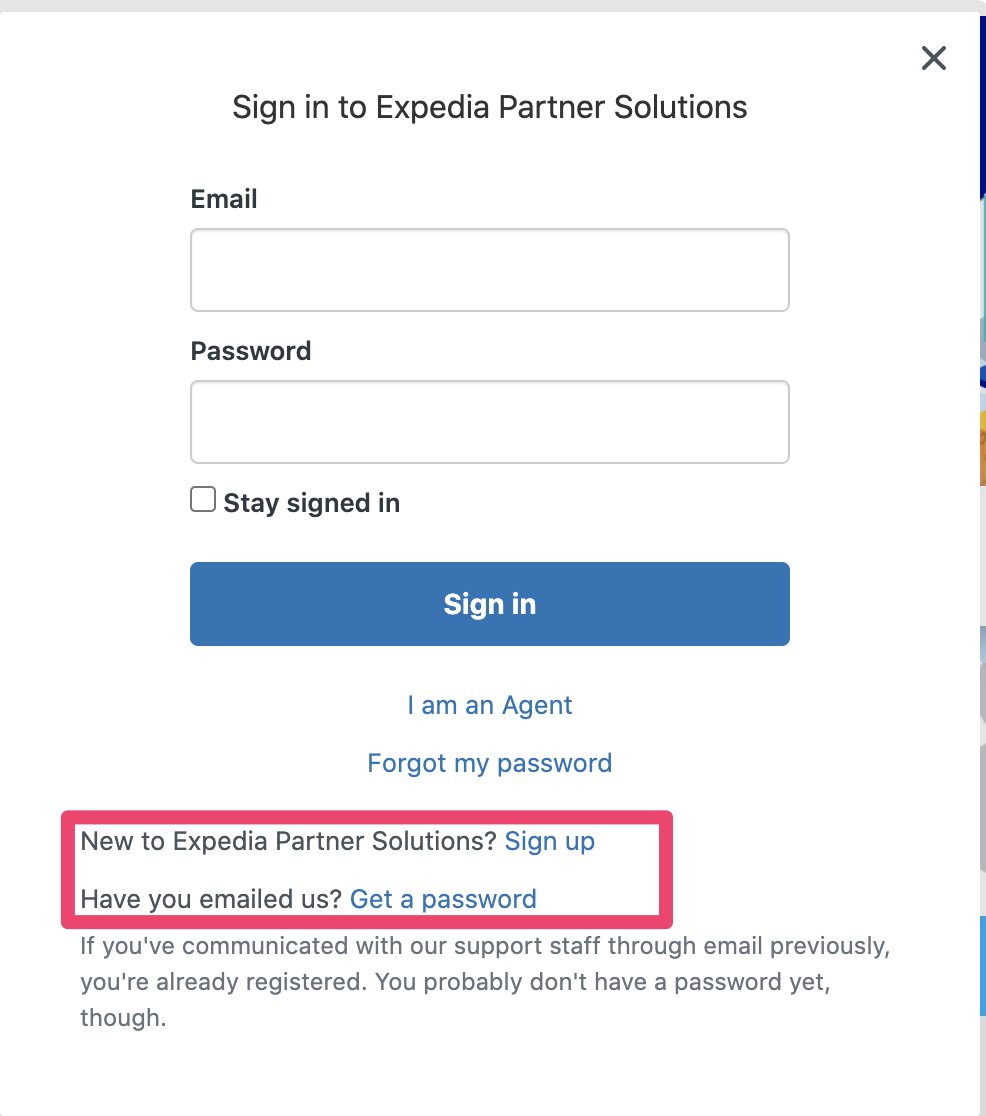The image size is (986, 1116).
Task: Select the gray bar above the dialog
Action: [x=493, y=6]
